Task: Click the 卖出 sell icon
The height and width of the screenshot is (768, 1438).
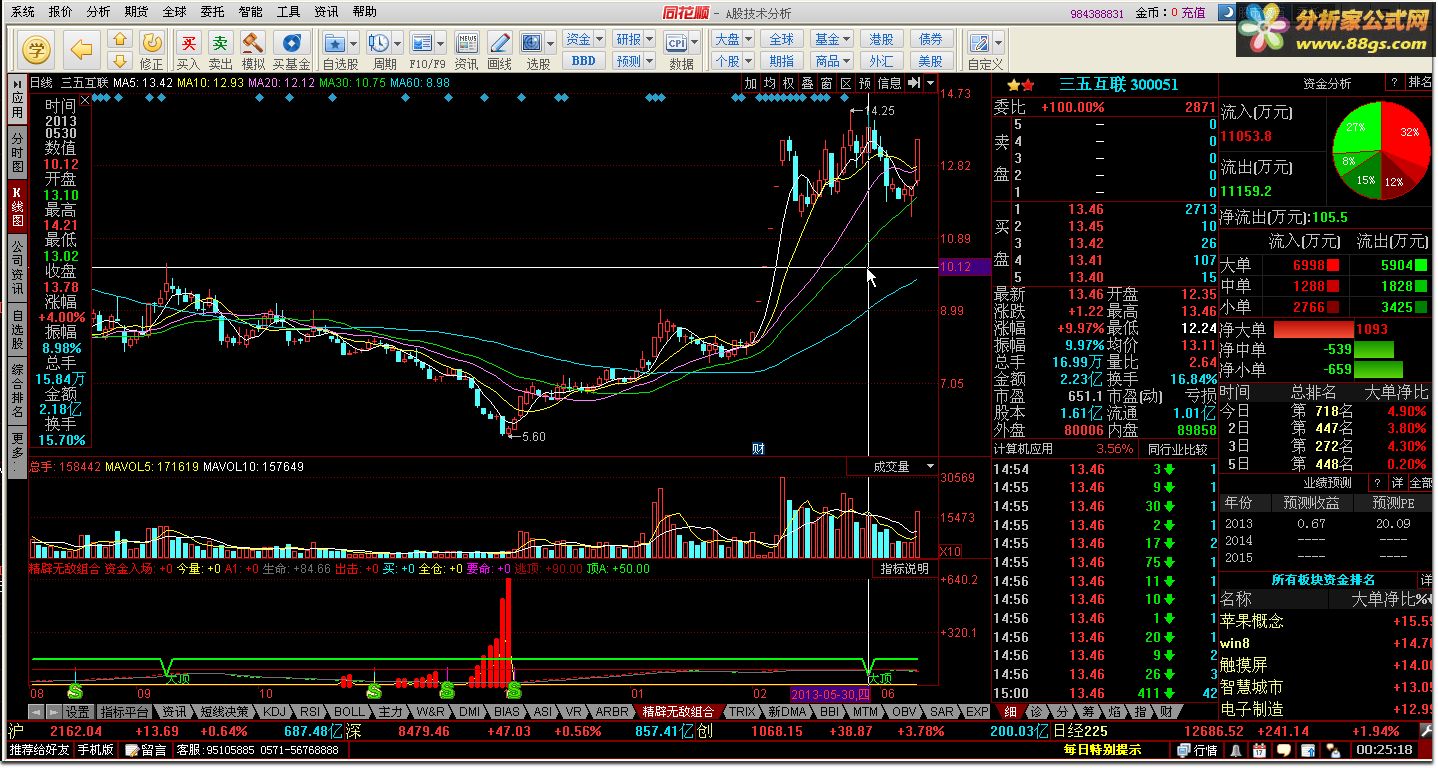Action: [x=220, y=43]
